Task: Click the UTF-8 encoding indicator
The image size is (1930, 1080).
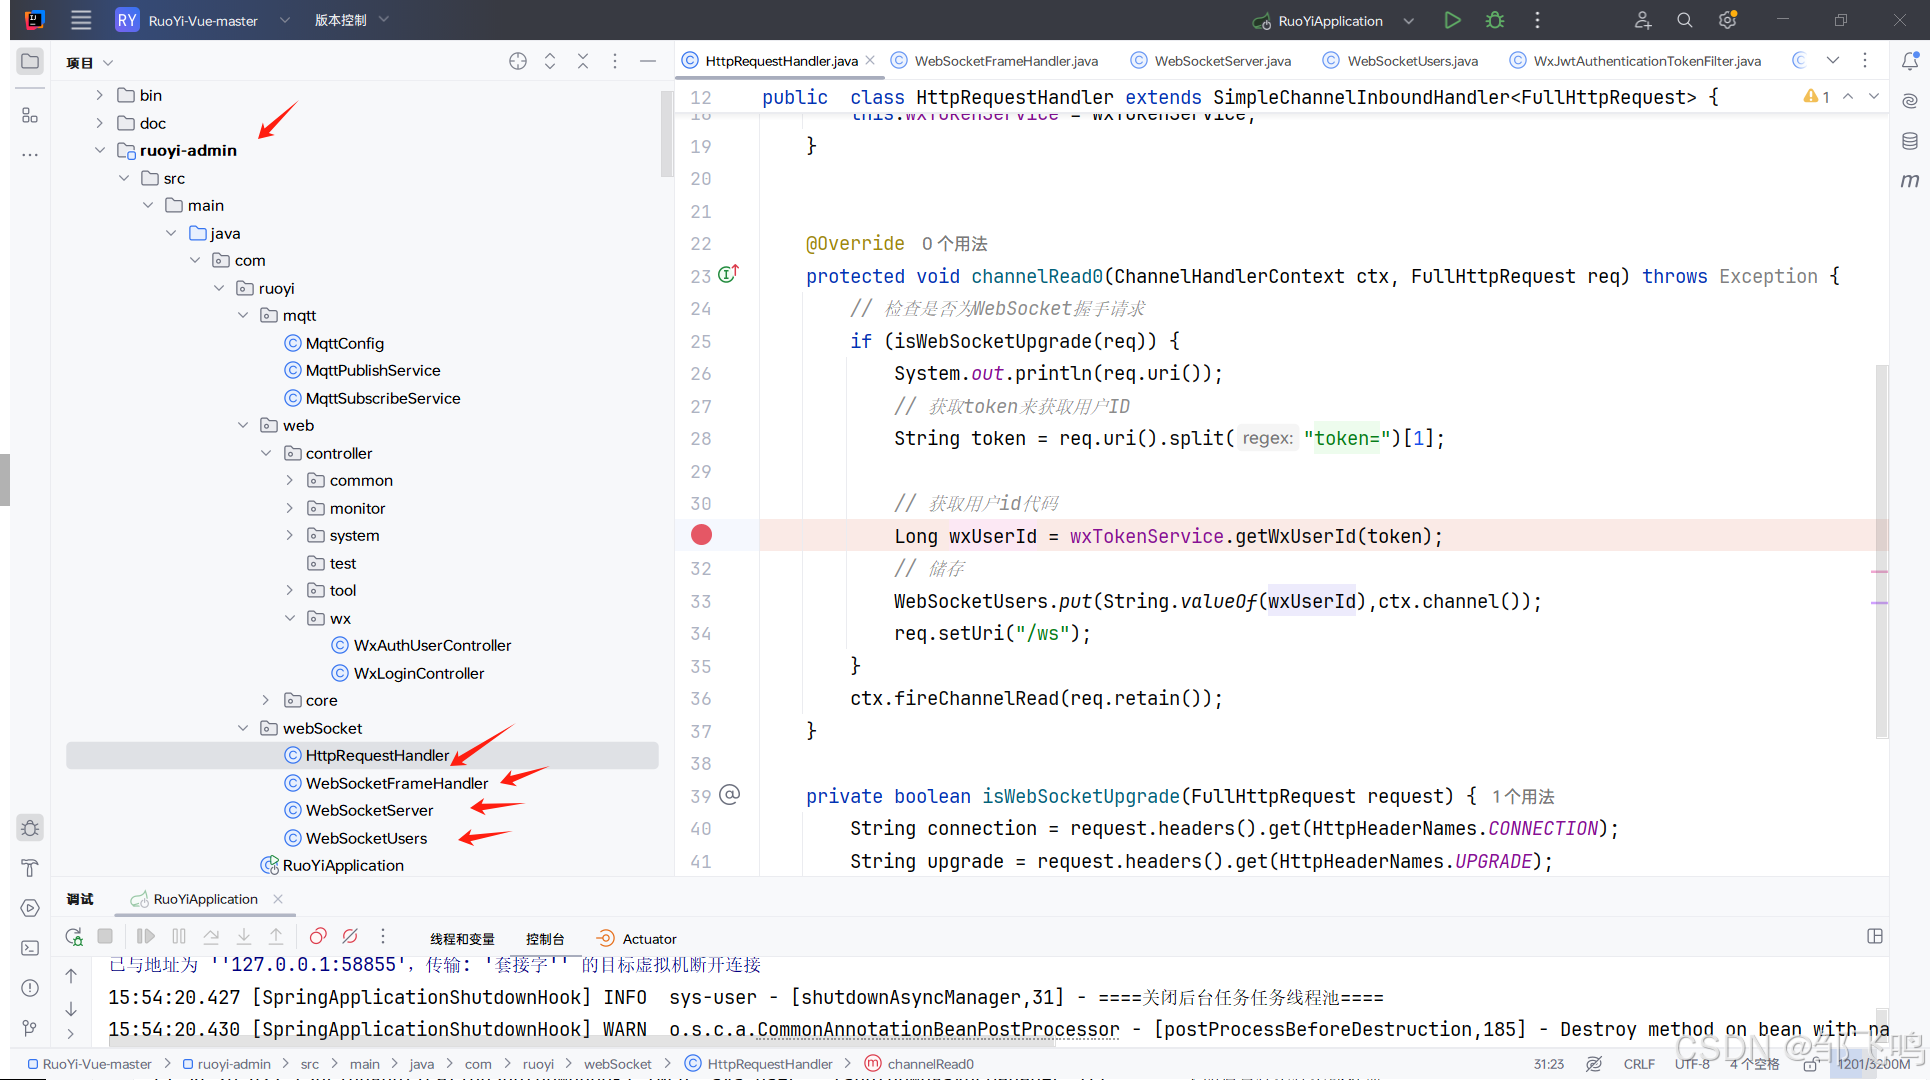Action: [x=1692, y=1064]
